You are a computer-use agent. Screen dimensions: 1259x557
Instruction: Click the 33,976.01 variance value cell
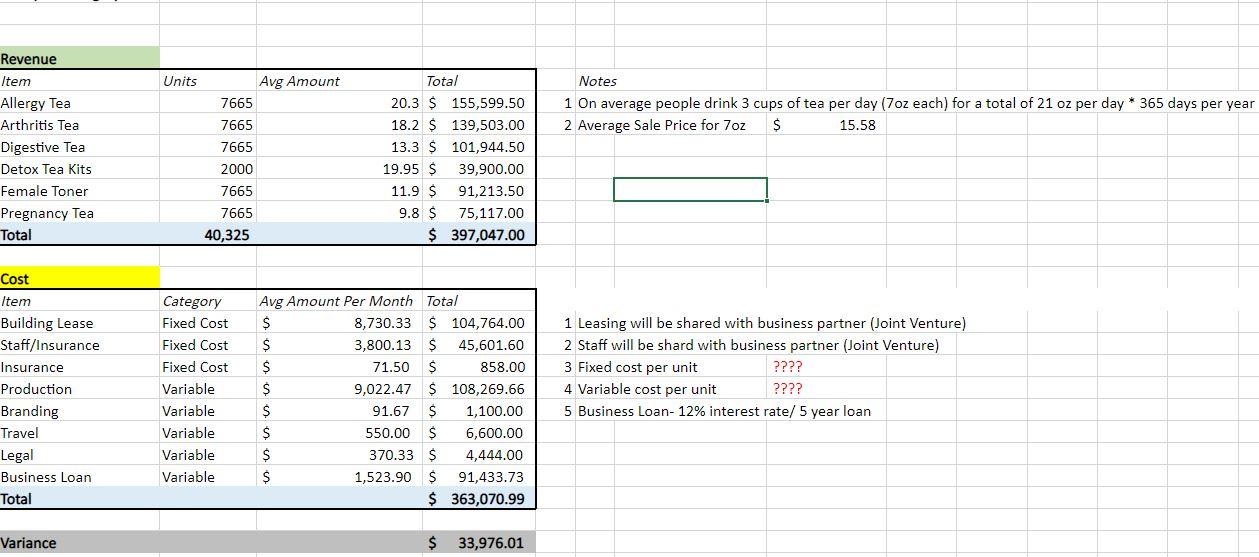click(x=479, y=543)
